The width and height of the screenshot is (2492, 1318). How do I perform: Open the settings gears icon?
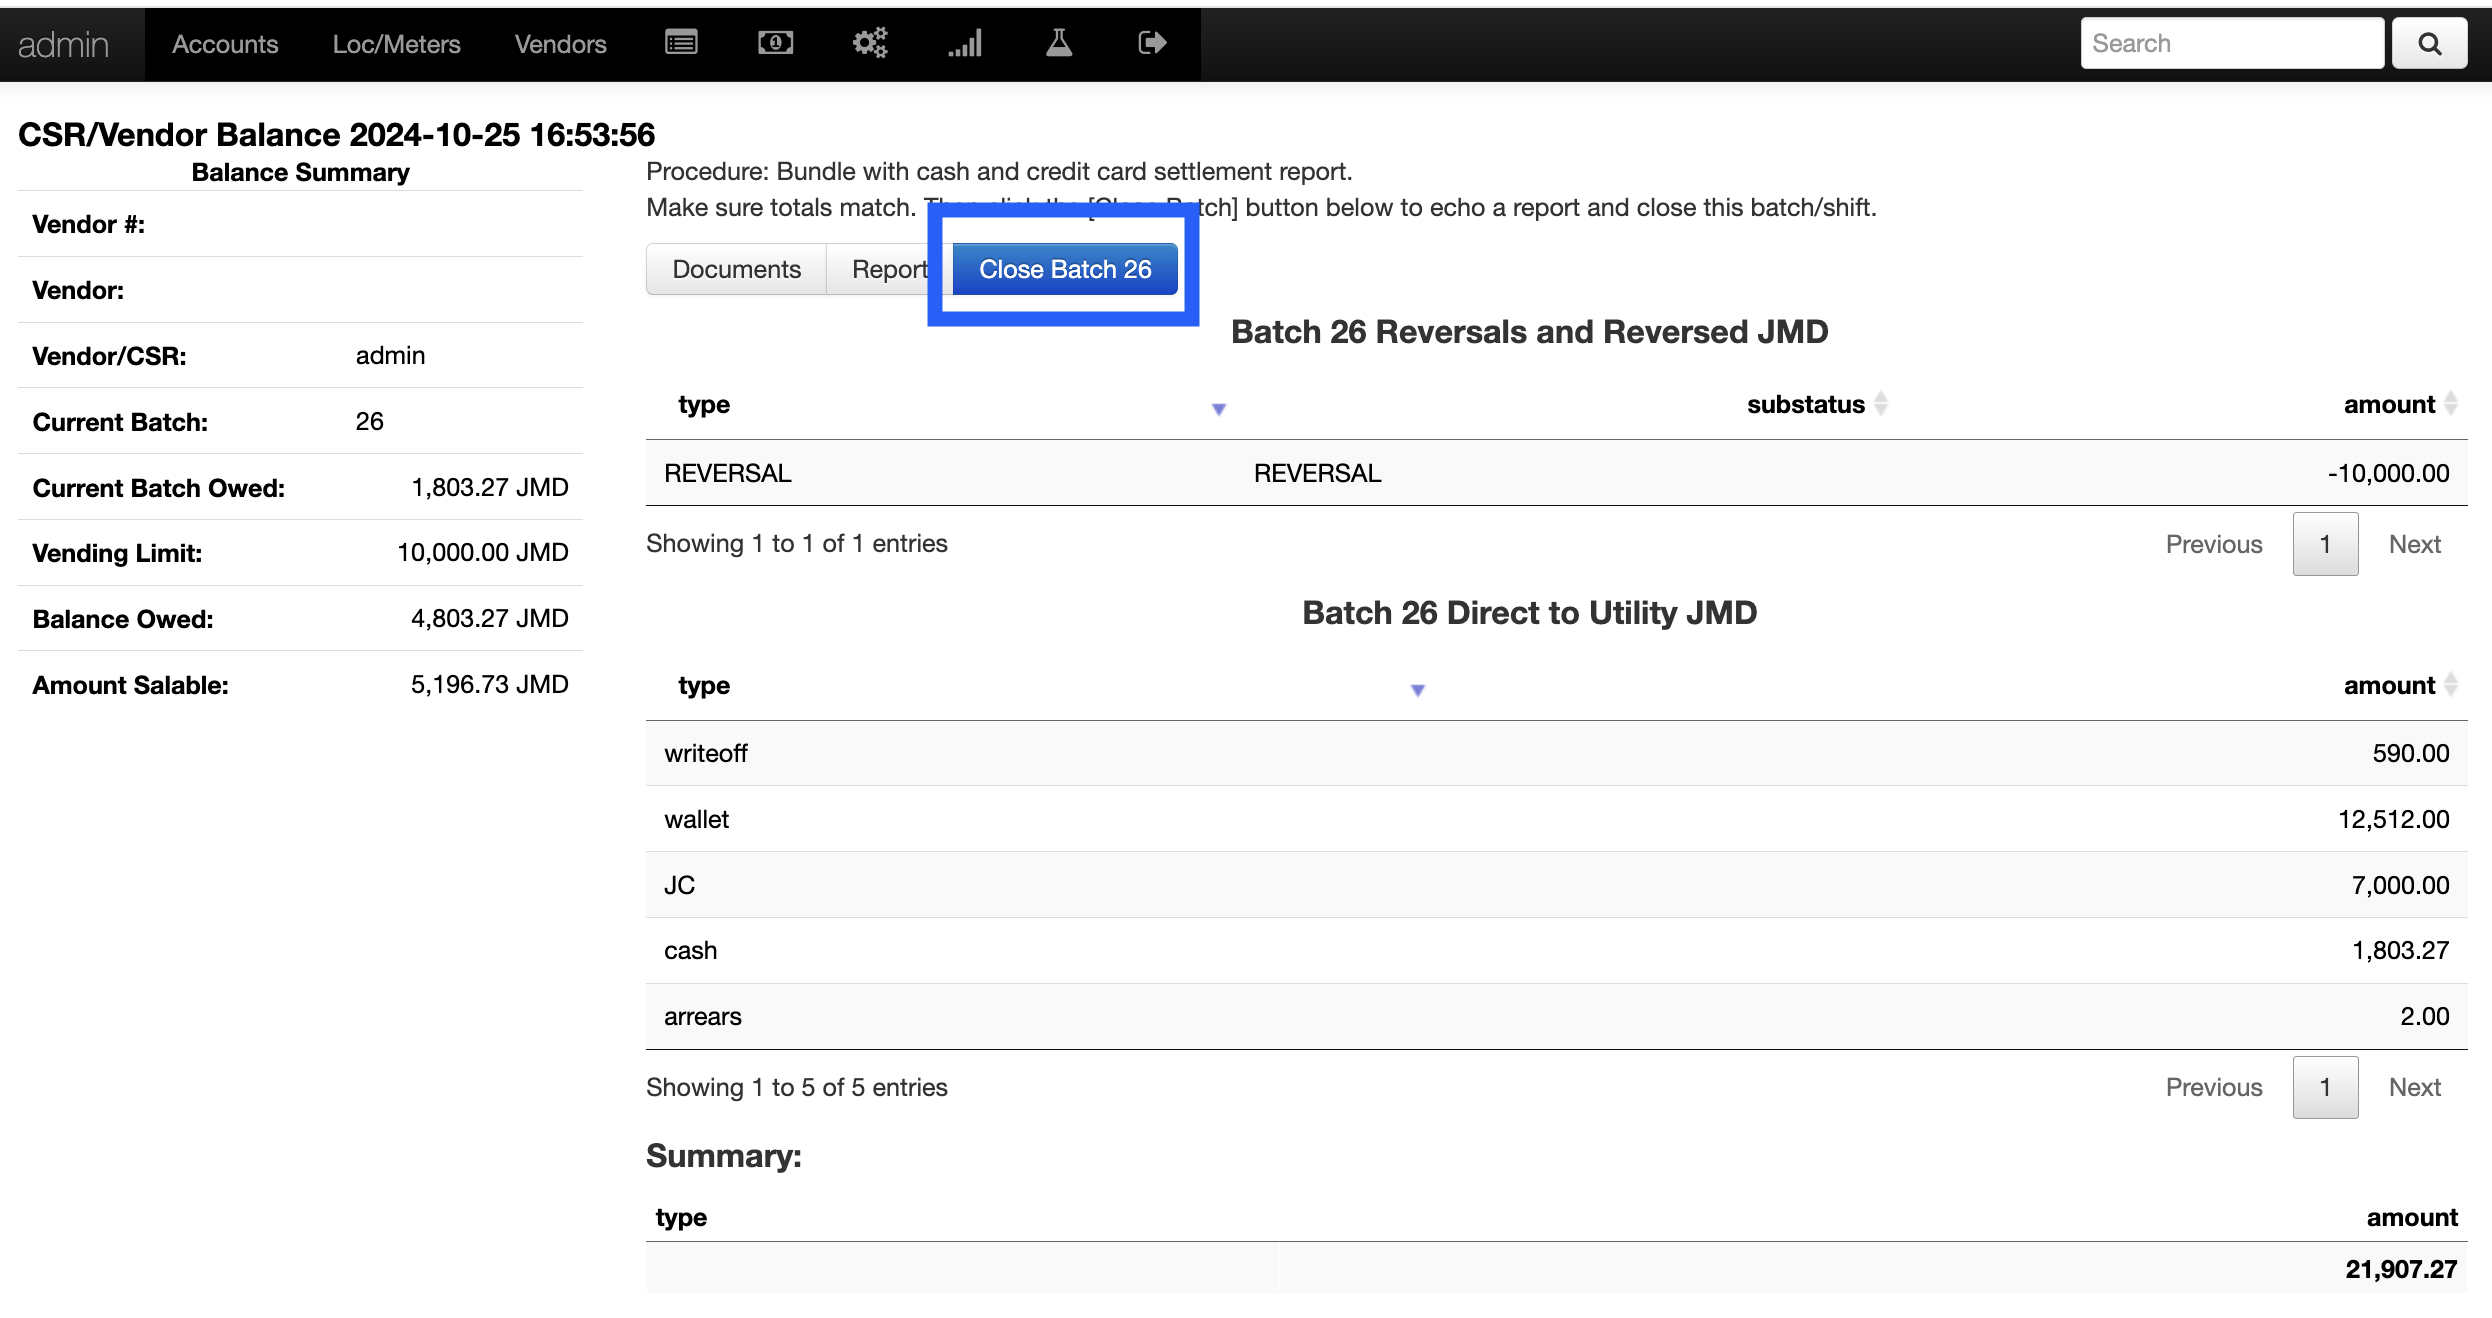pyautogui.click(x=869, y=43)
